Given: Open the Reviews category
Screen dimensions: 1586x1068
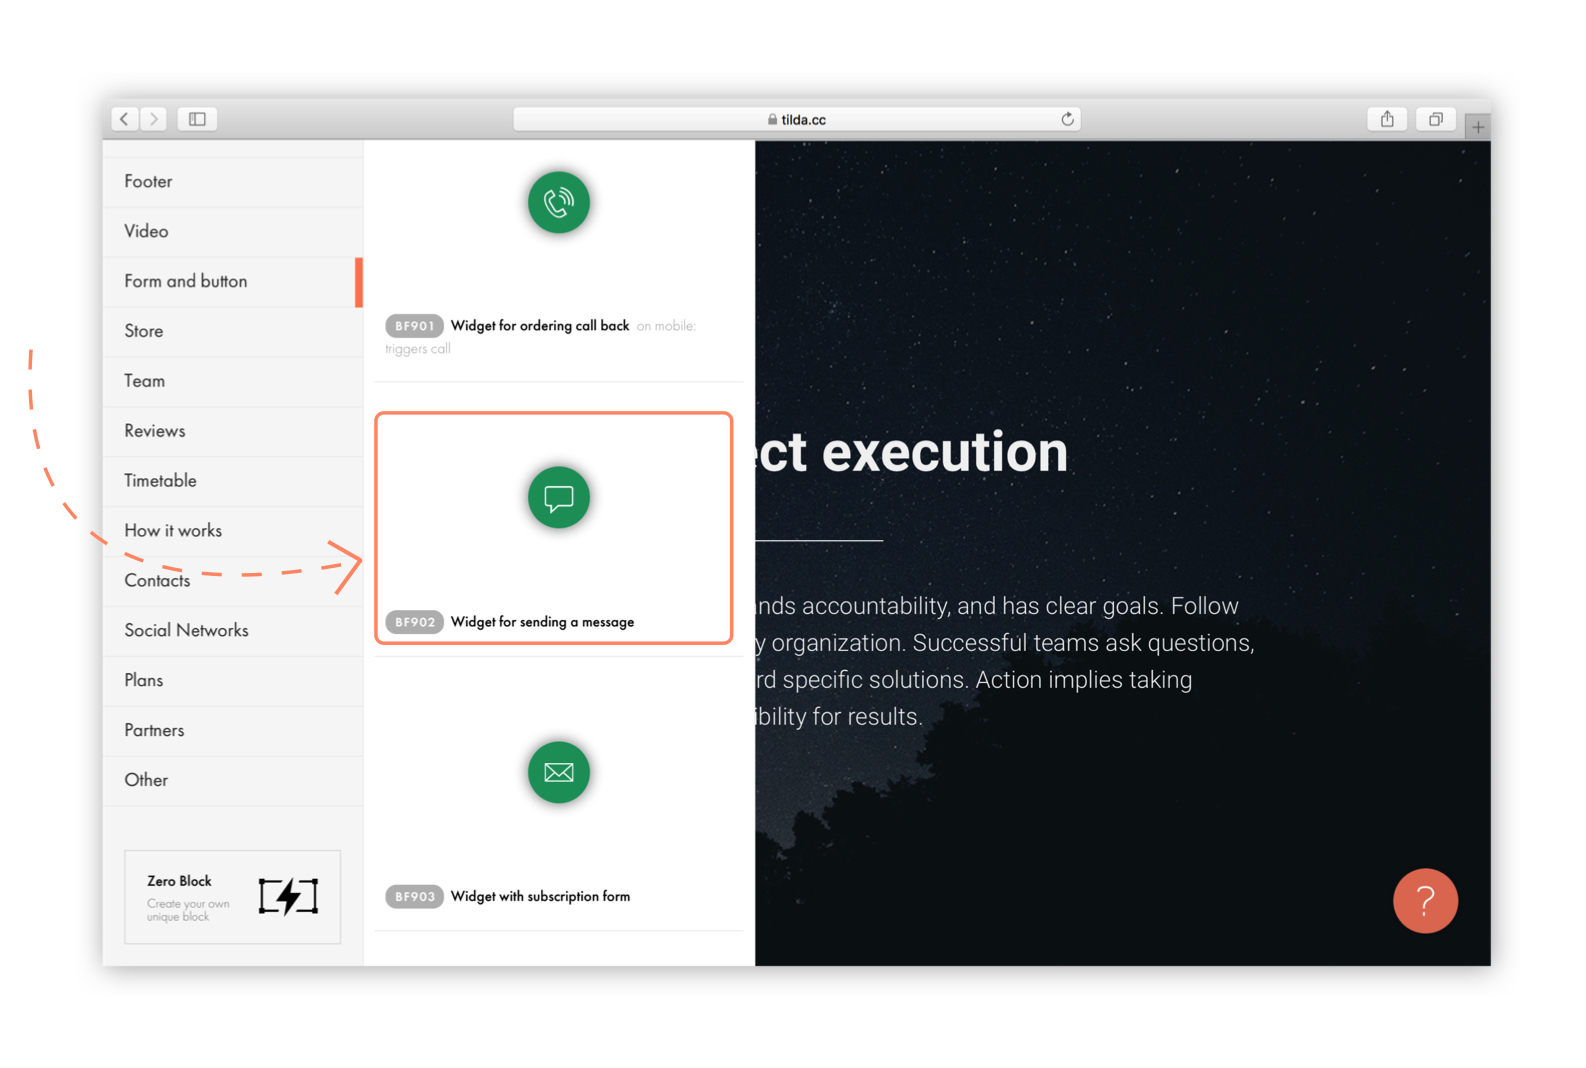Looking at the screenshot, I should (232, 432).
